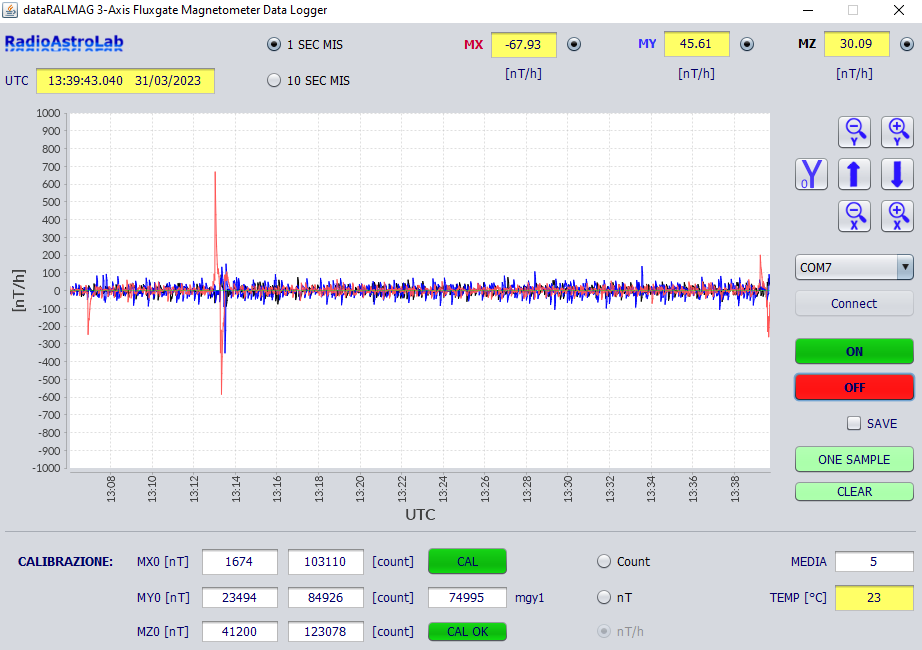This screenshot has height=650, width=922.
Task: Zoom out the Y axis
Action: pos(854,132)
